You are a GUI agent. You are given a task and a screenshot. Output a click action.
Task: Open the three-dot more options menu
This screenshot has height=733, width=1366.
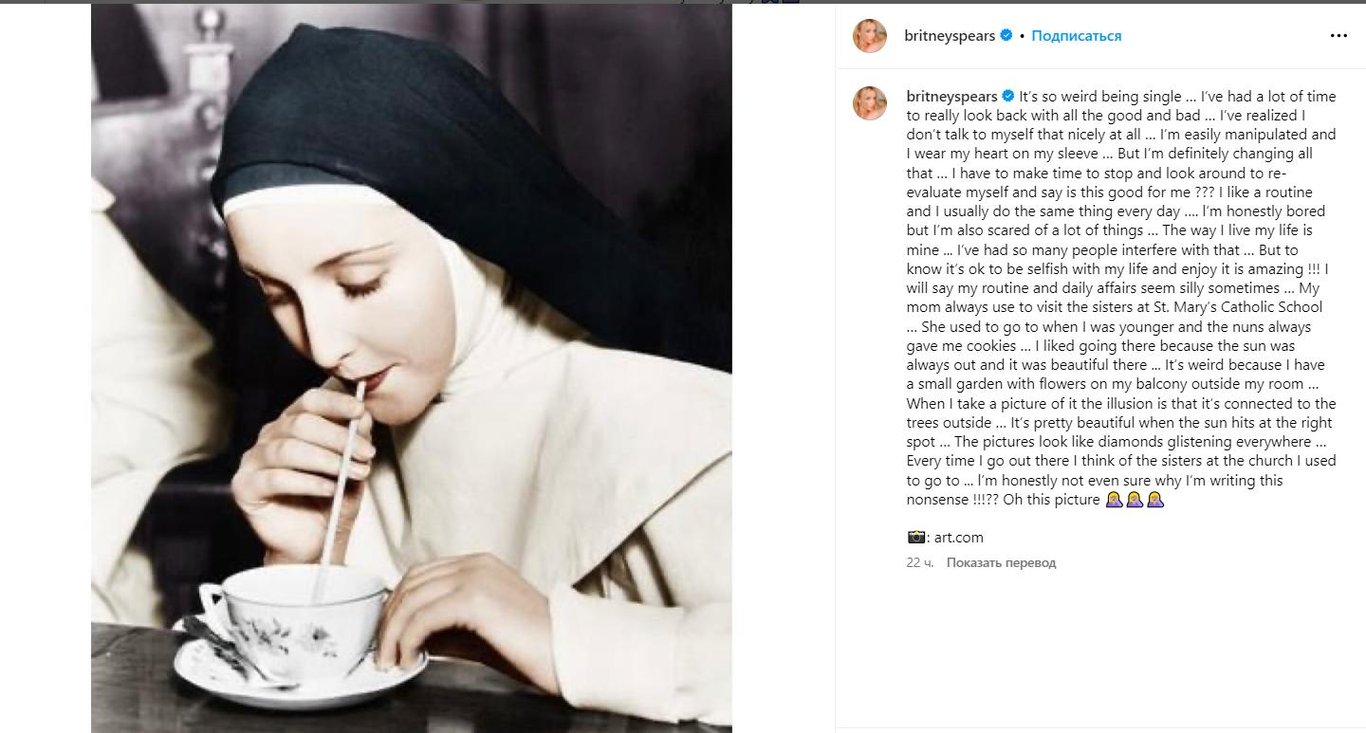[1338, 36]
